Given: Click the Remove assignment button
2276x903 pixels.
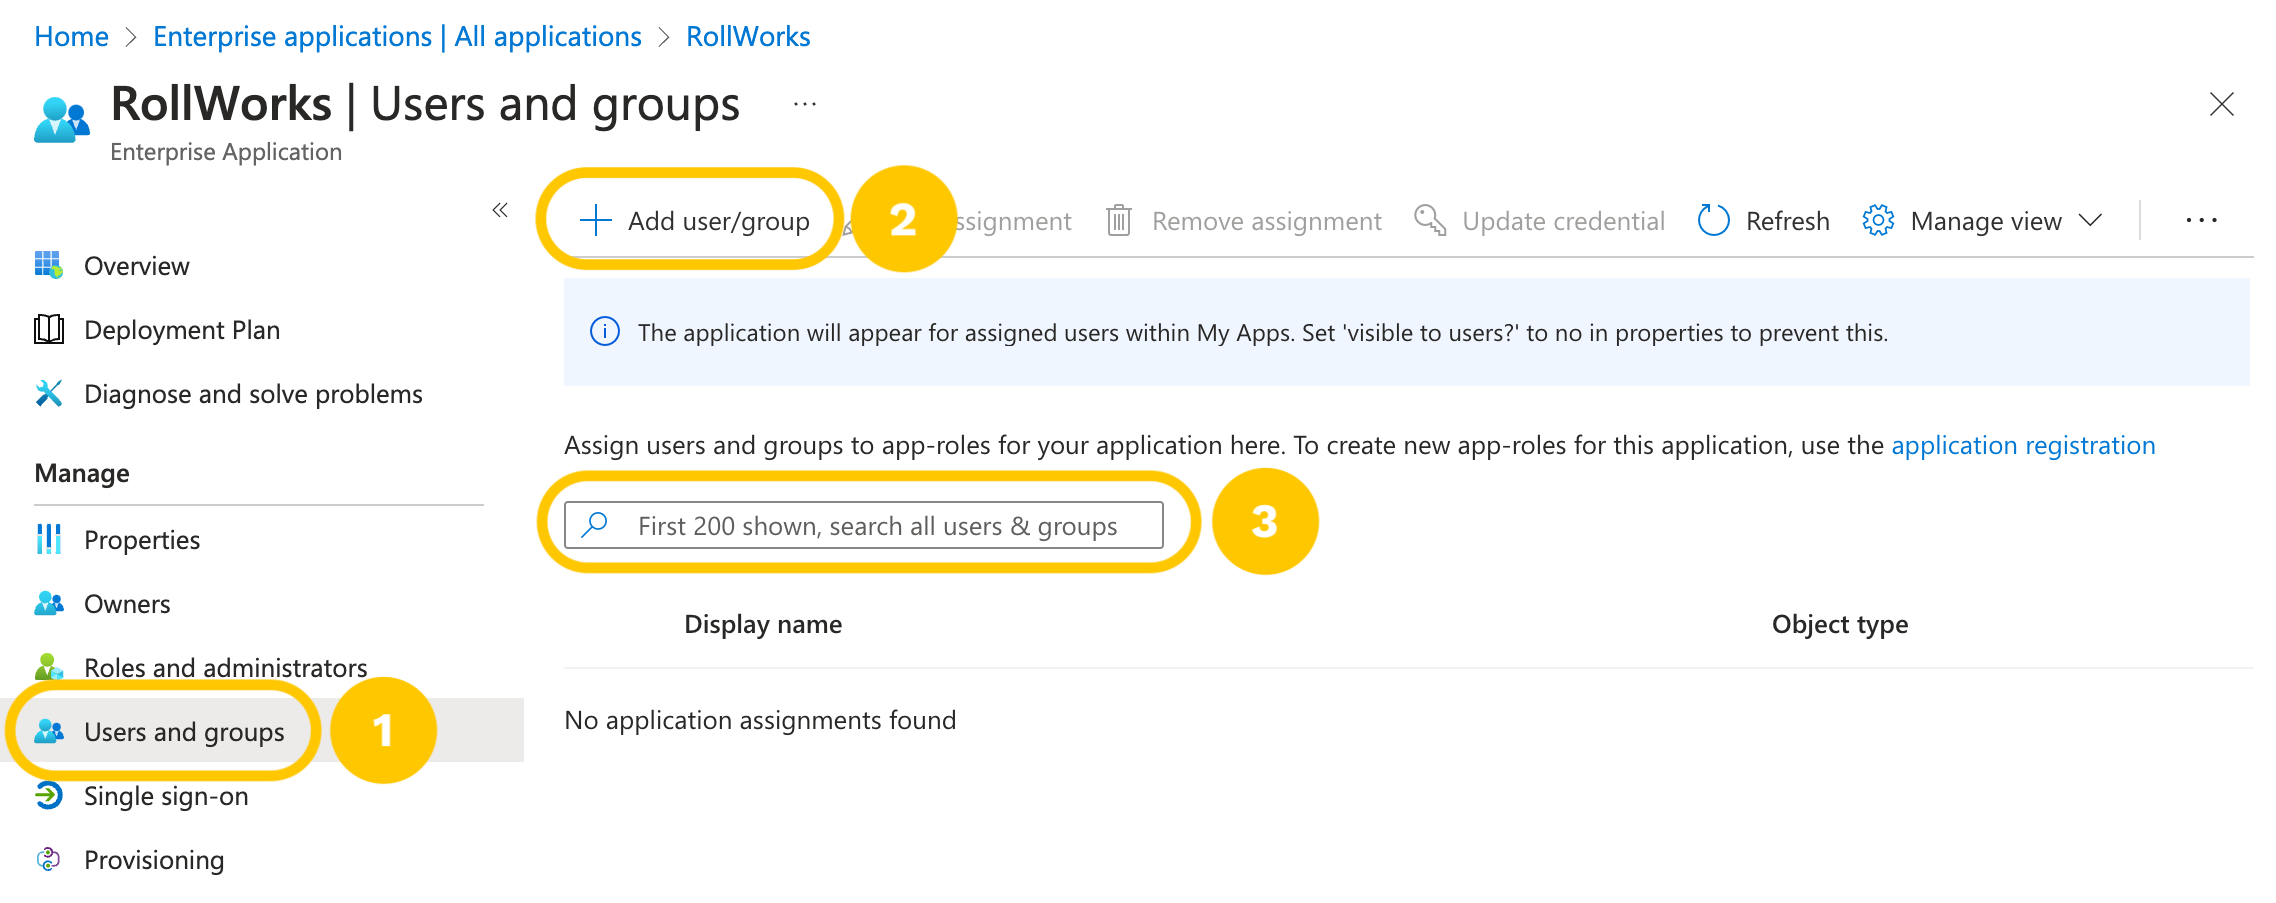Looking at the screenshot, I should [1244, 220].
